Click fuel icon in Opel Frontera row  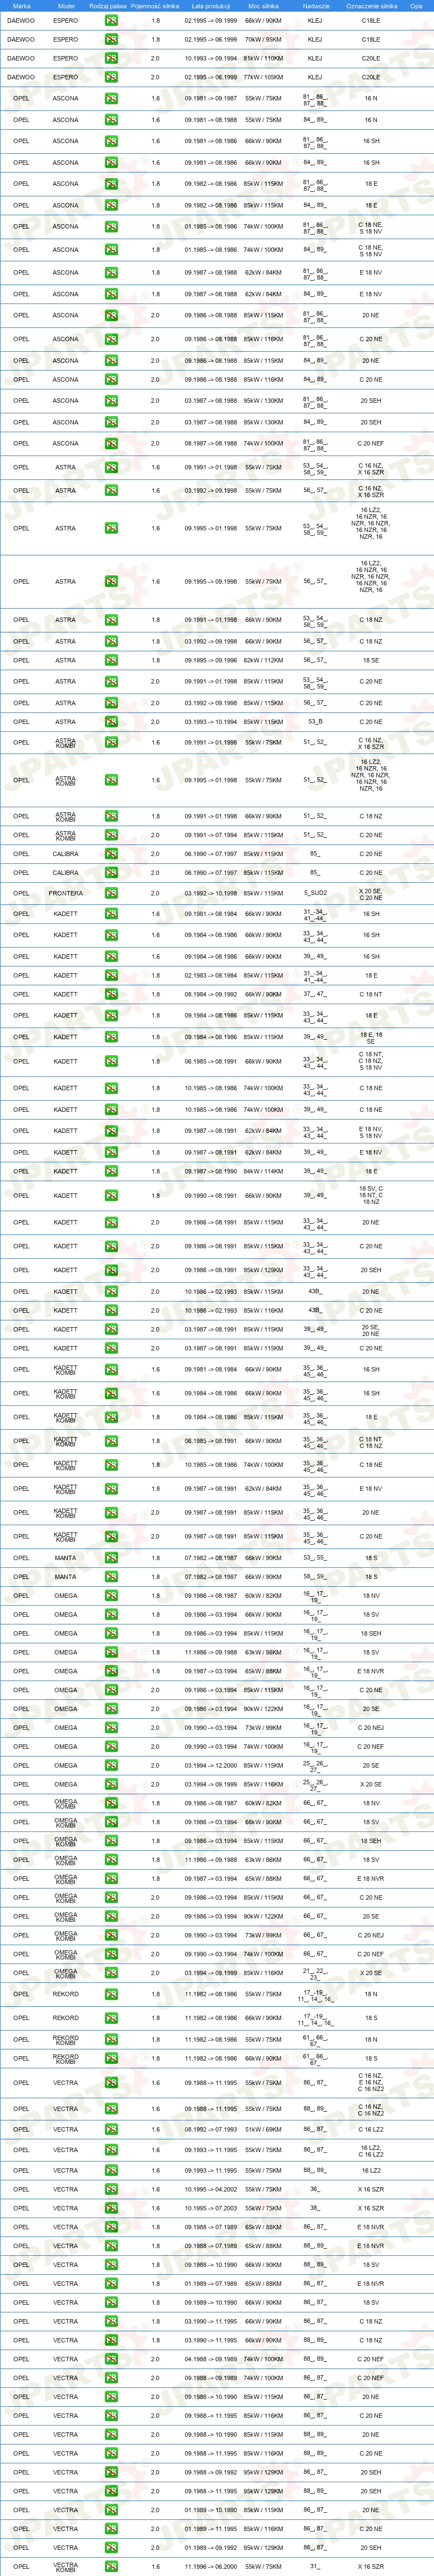pos(111,893)
